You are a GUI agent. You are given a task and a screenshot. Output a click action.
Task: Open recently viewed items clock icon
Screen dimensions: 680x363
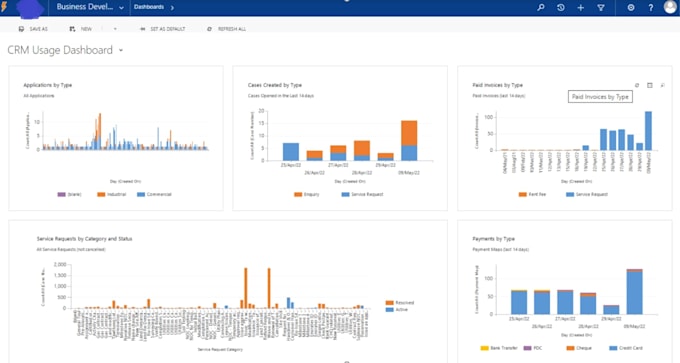[561, 7]
